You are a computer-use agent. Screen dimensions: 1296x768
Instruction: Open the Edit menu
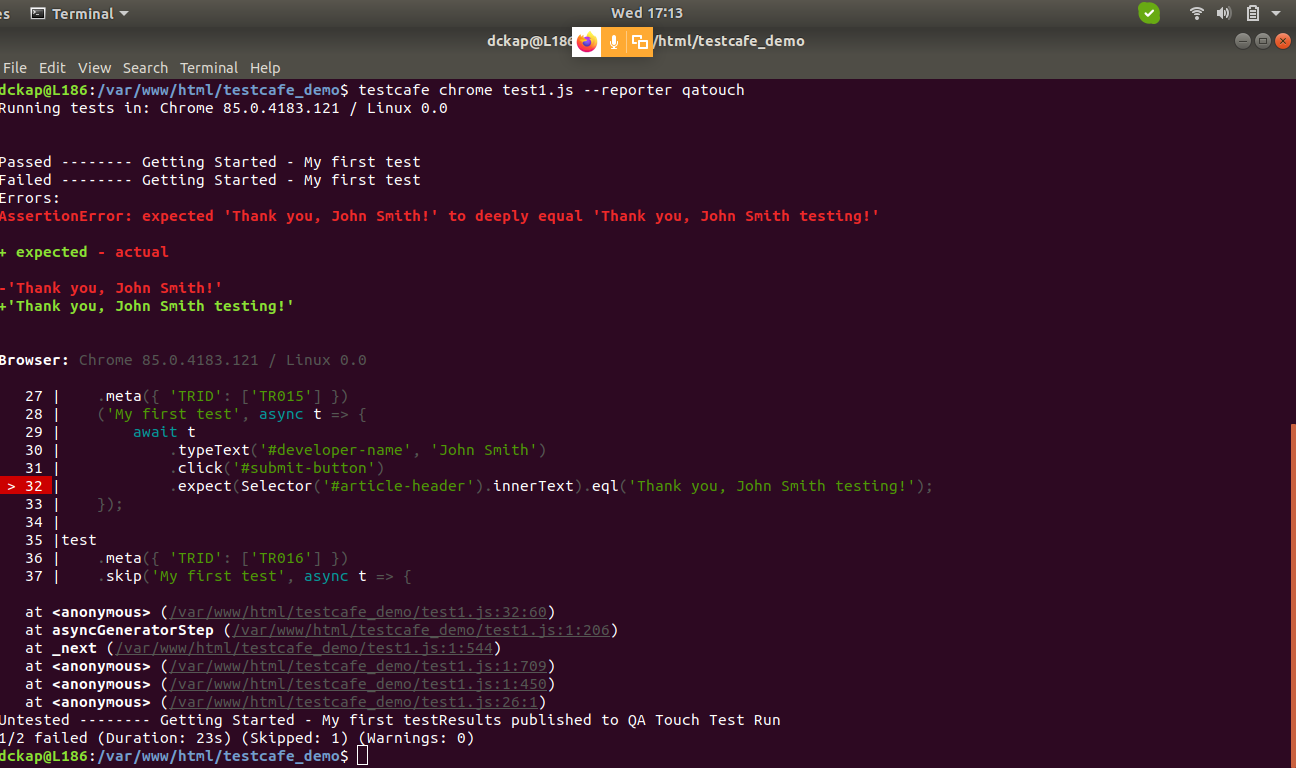click(x=52, y=68)
